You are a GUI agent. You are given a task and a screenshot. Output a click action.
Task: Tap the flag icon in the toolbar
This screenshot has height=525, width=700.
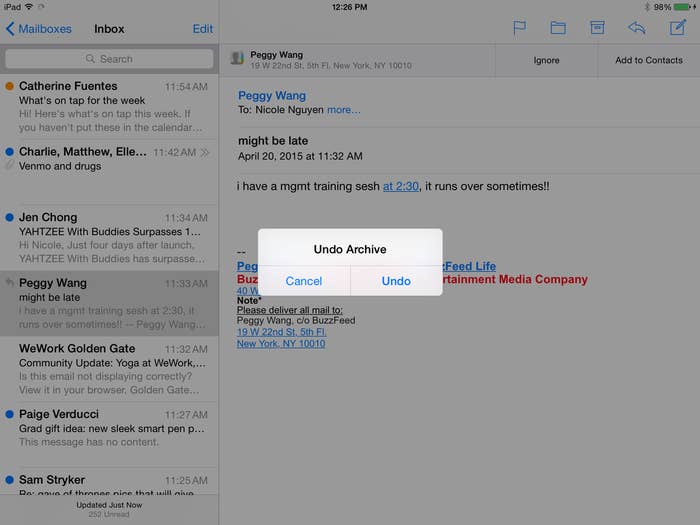click(519, 28)
